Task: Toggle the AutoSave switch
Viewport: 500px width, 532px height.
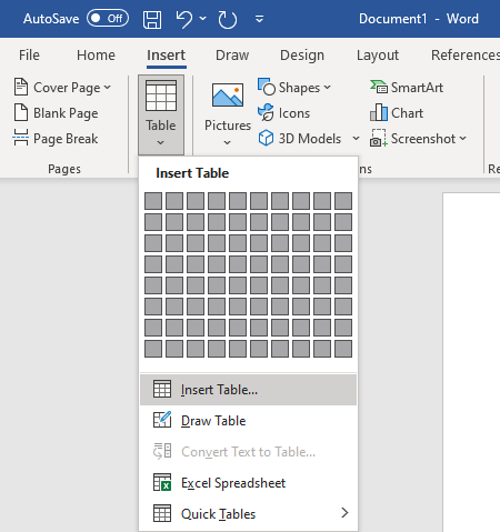Action: pos(108,18)
